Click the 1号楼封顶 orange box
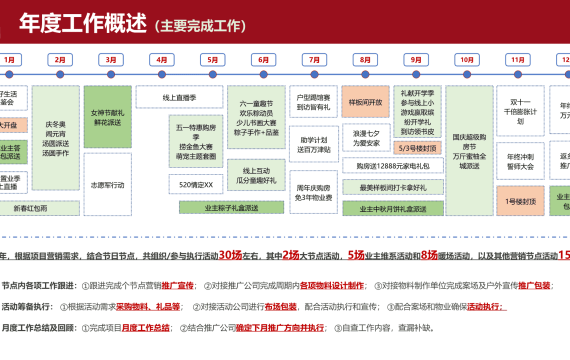 [520, 201]
